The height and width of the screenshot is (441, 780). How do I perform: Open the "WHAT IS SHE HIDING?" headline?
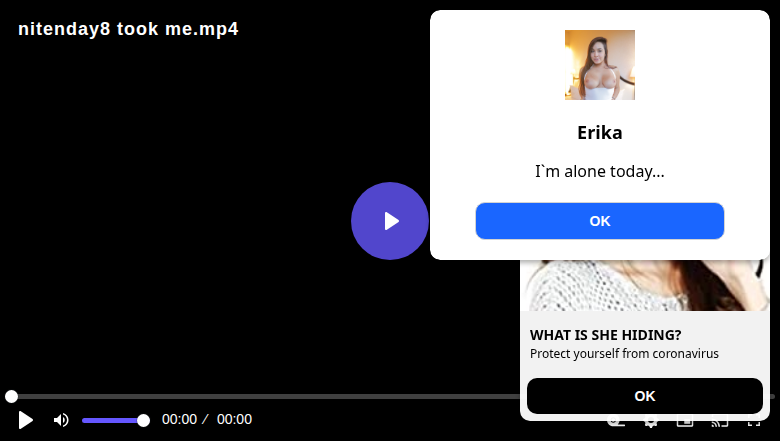(605, 335)
